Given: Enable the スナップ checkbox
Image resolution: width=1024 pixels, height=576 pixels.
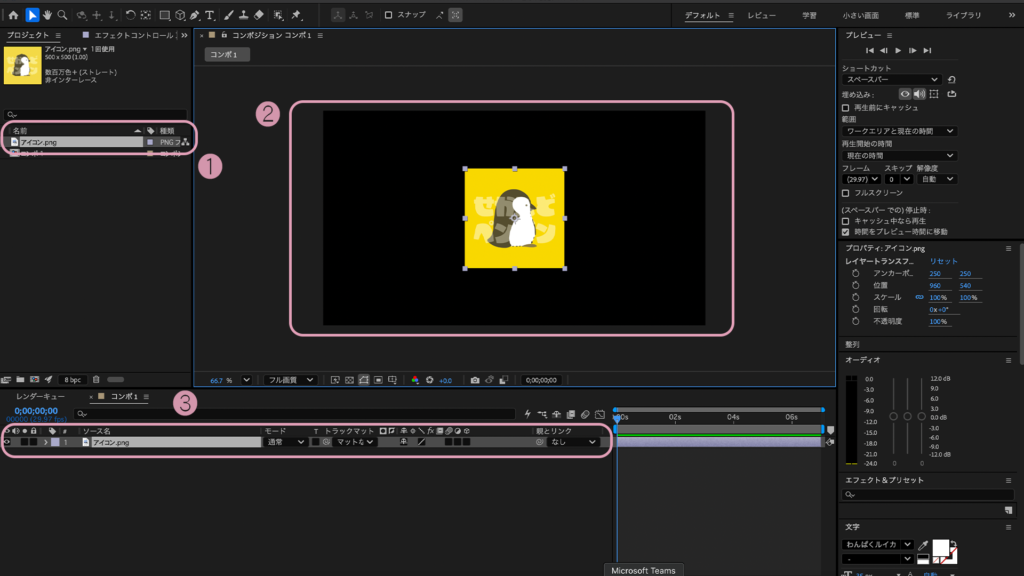Looking at the screenshot, I should click(388, 14).
